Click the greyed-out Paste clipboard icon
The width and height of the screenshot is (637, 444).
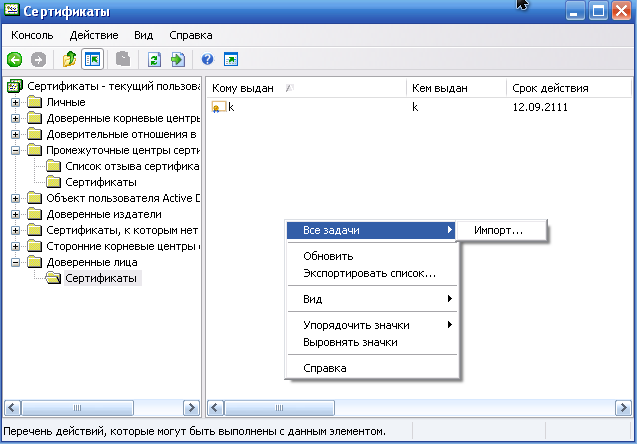tap(123, 59)
